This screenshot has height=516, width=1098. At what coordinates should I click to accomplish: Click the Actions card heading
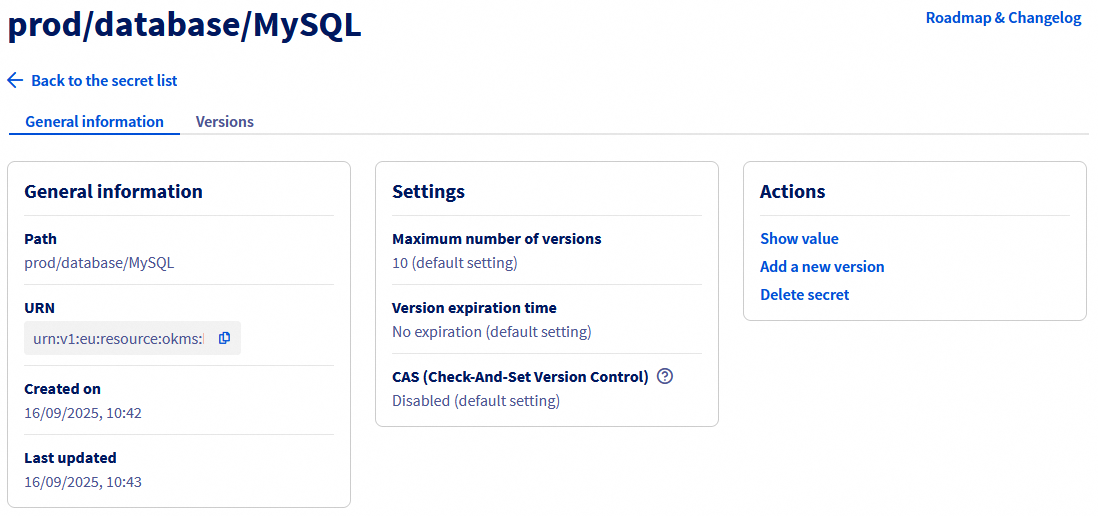pyautogui.click(x=792, y=192)
